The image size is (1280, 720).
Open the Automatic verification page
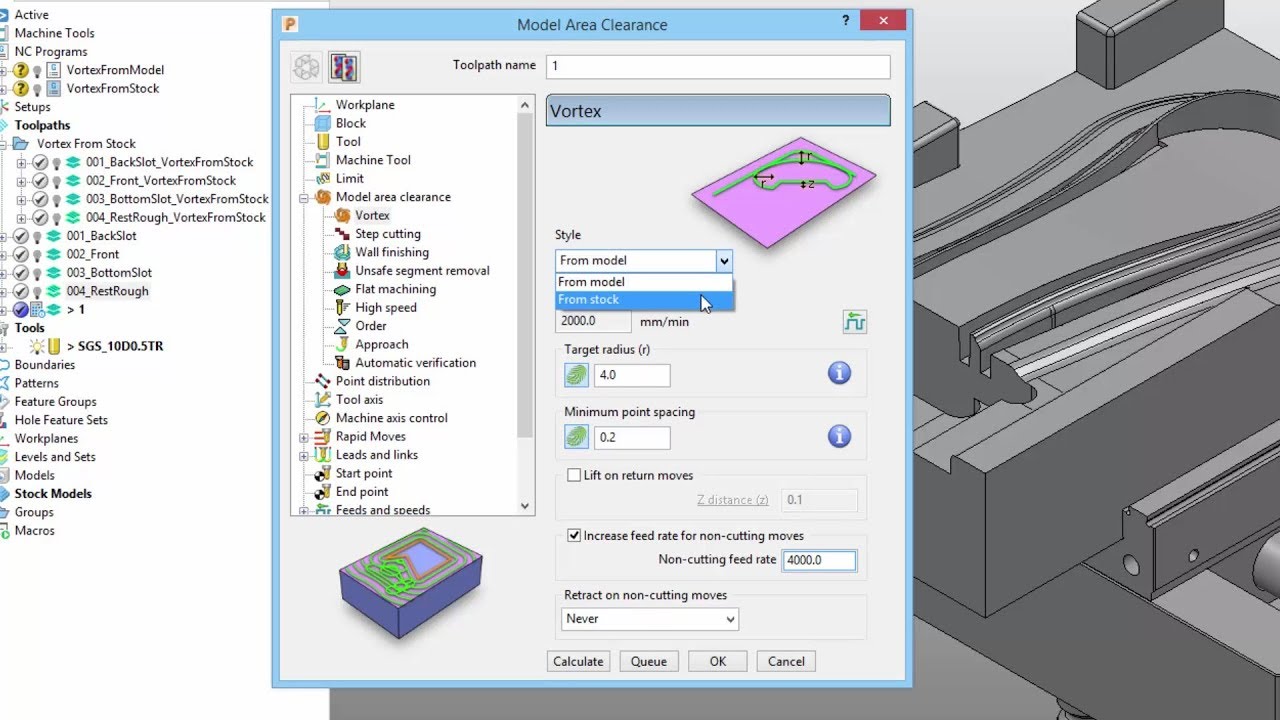point(415,363)
